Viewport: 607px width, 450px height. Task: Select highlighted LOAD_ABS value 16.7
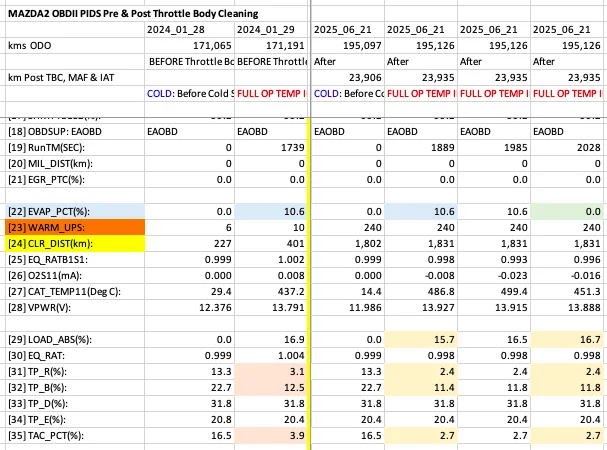567,340
